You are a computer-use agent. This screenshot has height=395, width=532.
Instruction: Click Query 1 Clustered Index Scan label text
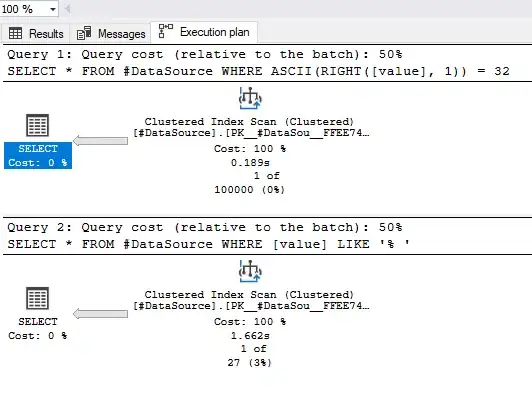click(250, 121)
